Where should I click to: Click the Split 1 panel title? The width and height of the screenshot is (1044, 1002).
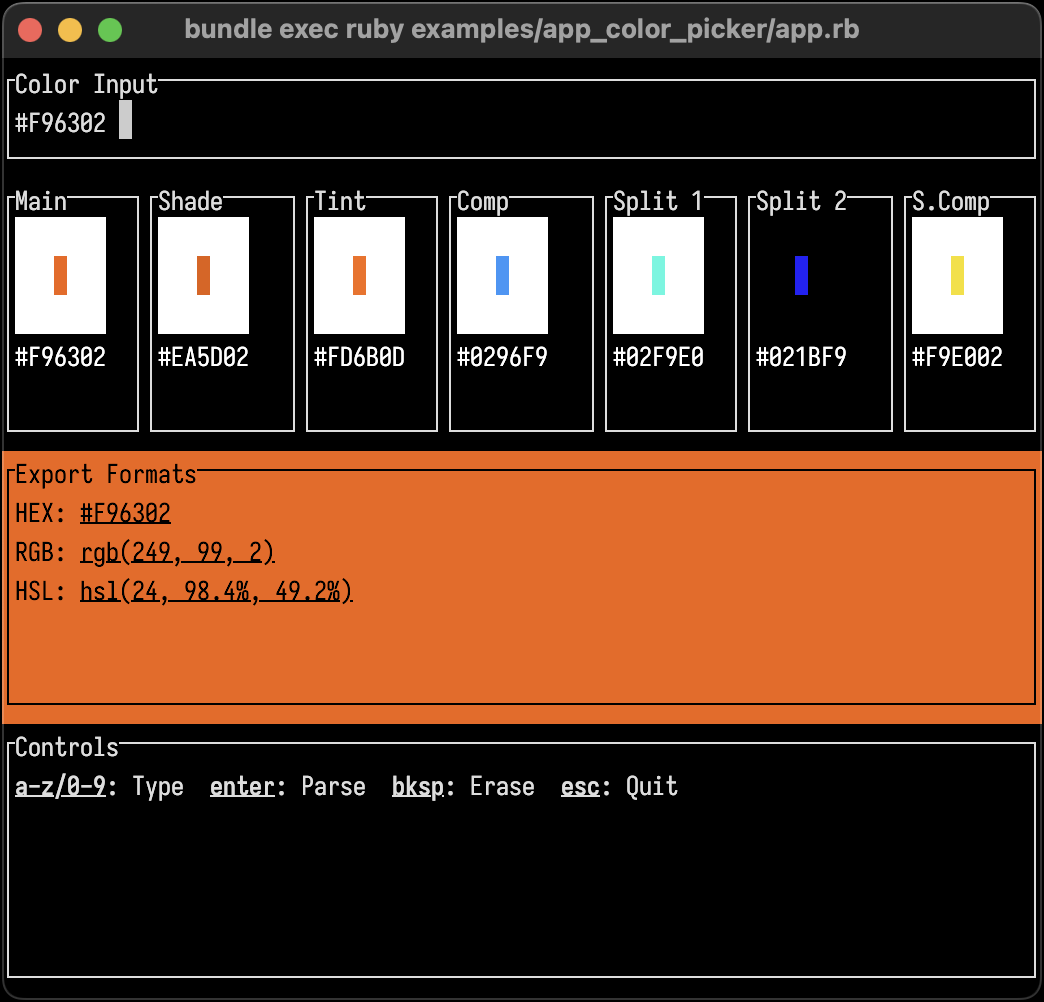pyautogui.click(x=658, y=201)
